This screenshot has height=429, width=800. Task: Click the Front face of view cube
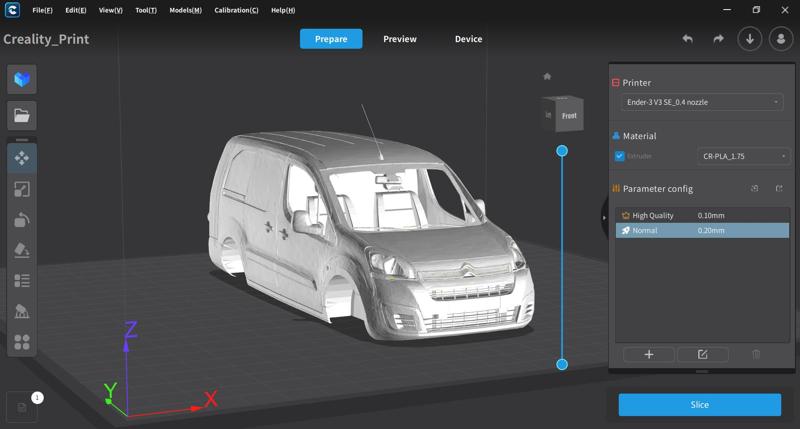(569, 115)
